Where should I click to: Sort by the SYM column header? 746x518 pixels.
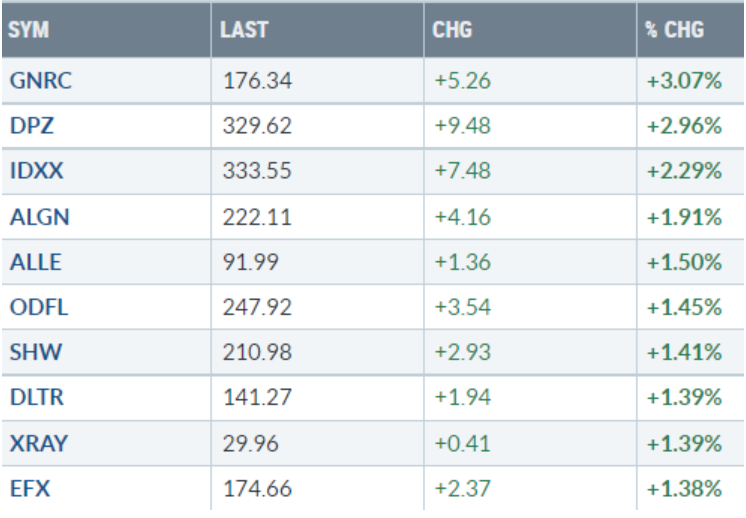coord(27,31)
